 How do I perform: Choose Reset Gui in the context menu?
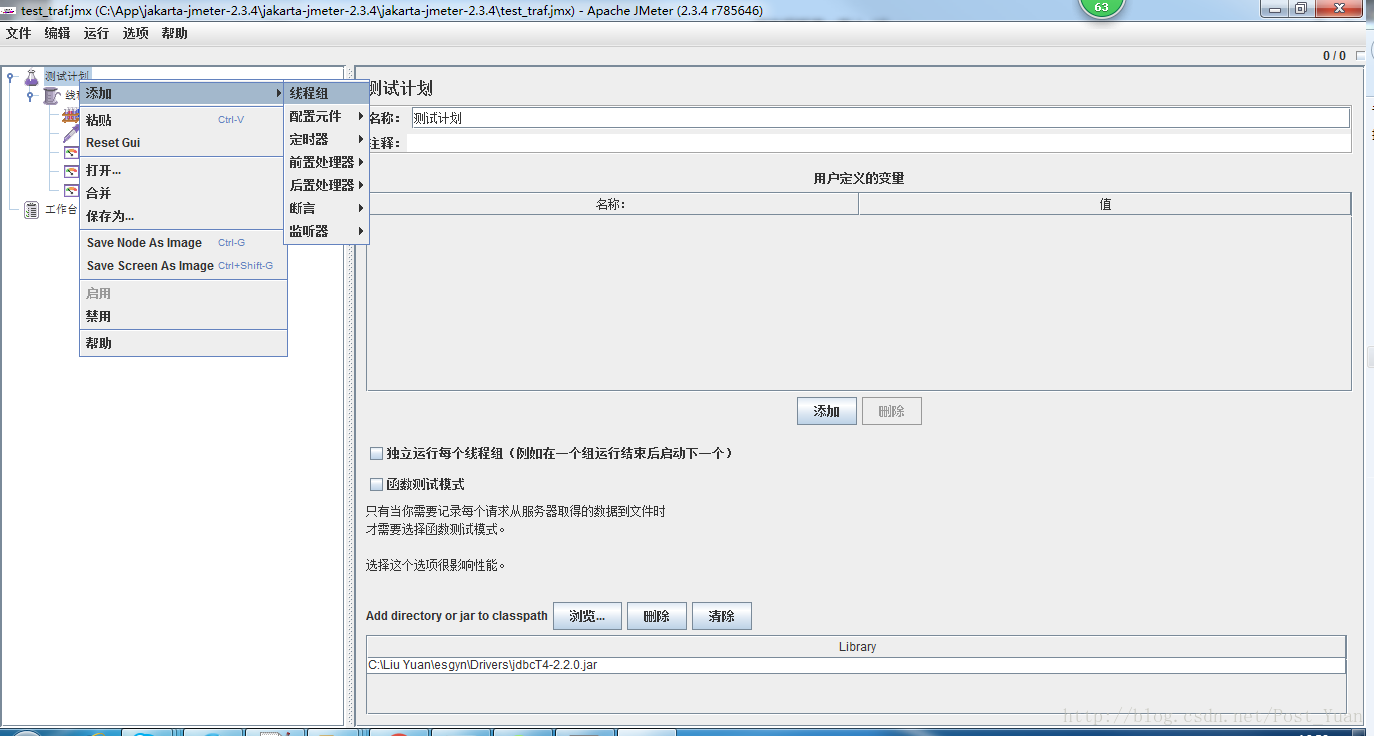point(183,143)
